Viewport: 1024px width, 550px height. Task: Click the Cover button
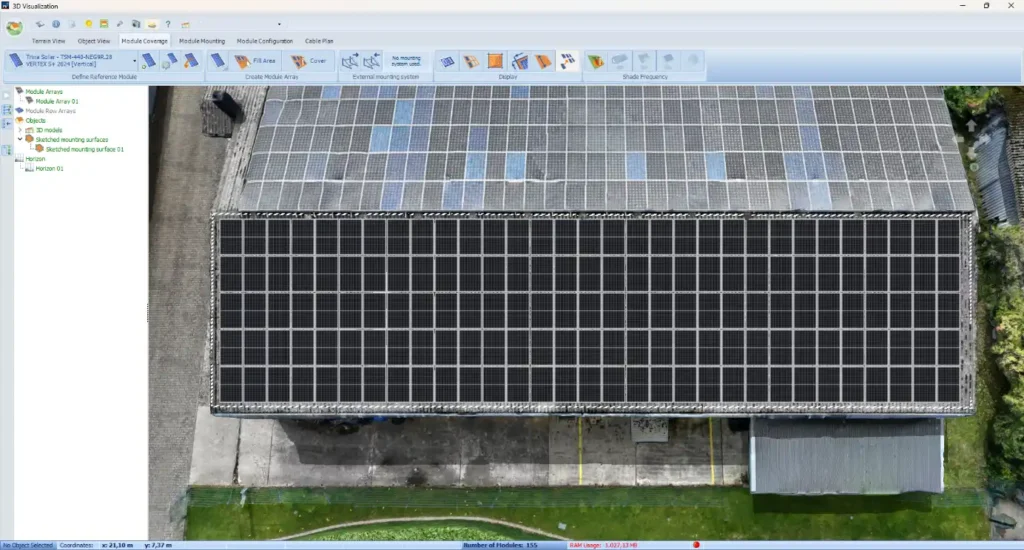[308, 61]
